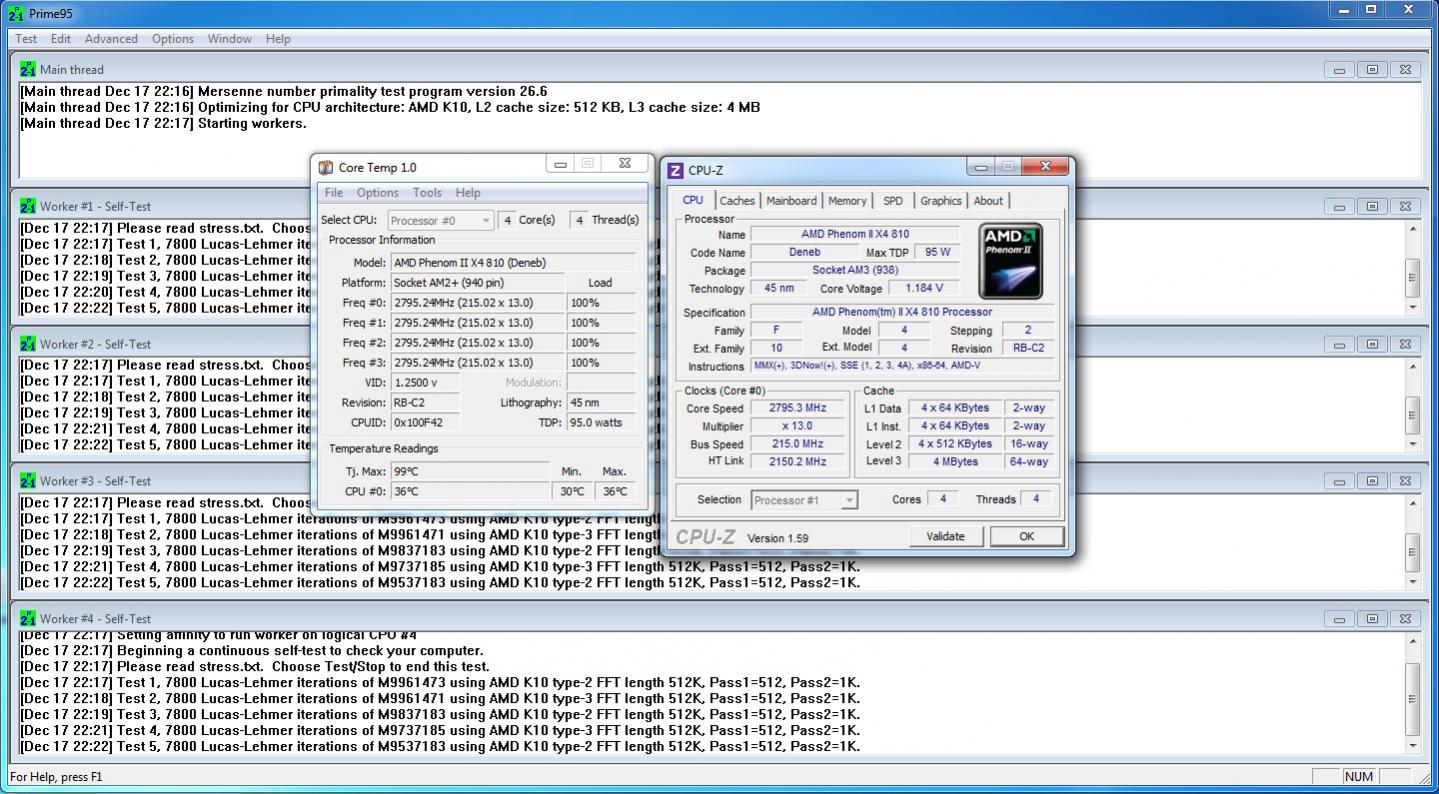Viewport: 1439px width, 794px height.
Task: Maximize the Worker #1 child window
Action: (x=1372, y=206)
